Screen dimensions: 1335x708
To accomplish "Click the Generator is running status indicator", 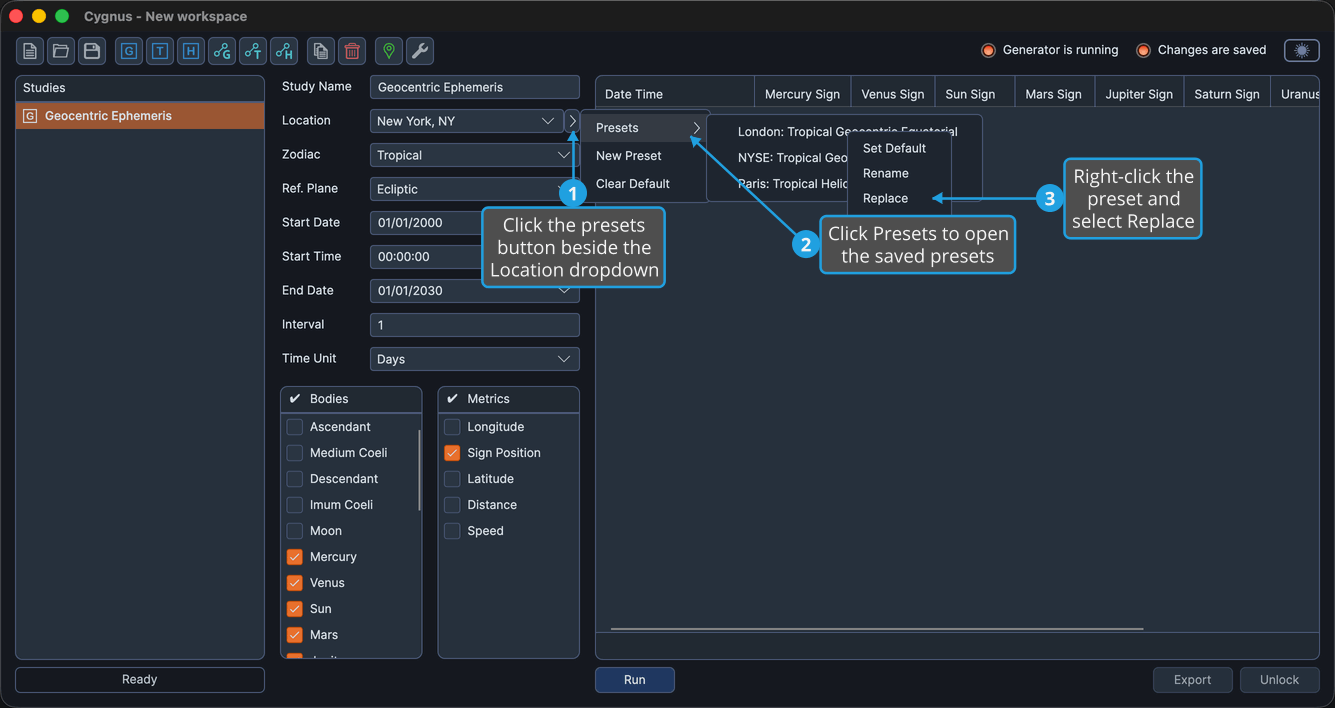I will pyautogui.click(x=1049, y=50).
